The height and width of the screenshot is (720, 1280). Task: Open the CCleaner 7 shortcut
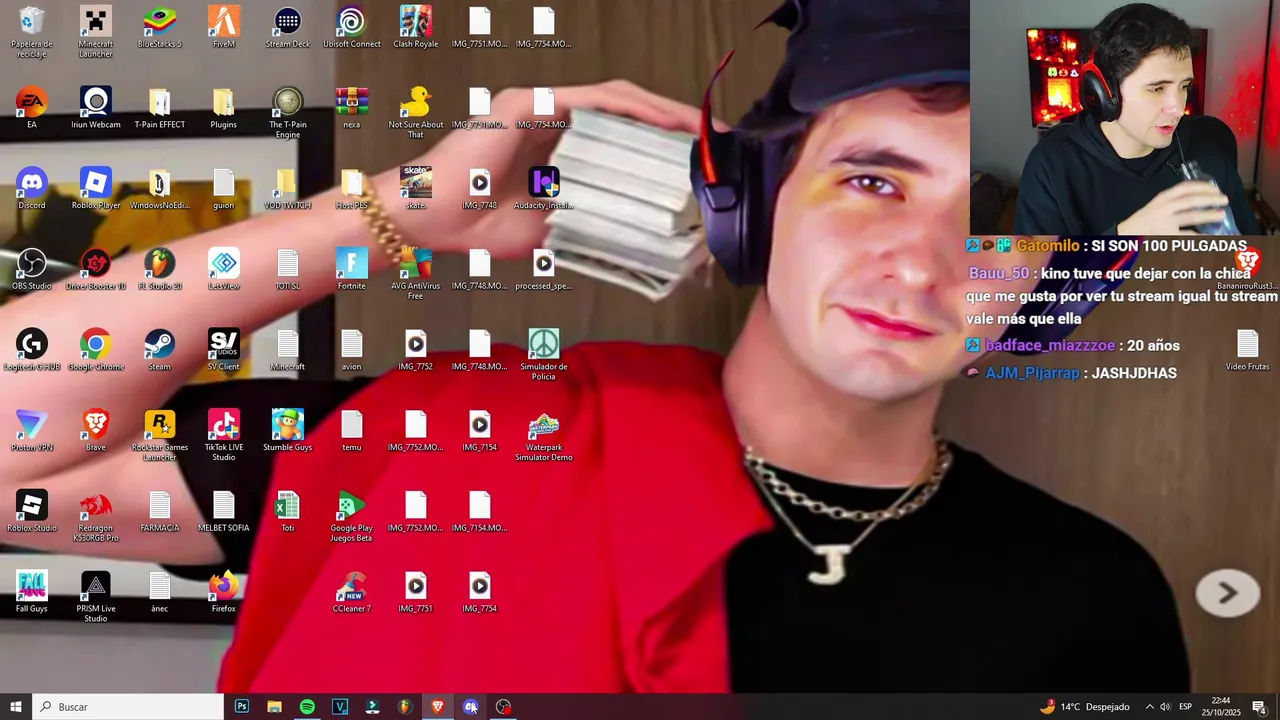click(x=352, y=593)
